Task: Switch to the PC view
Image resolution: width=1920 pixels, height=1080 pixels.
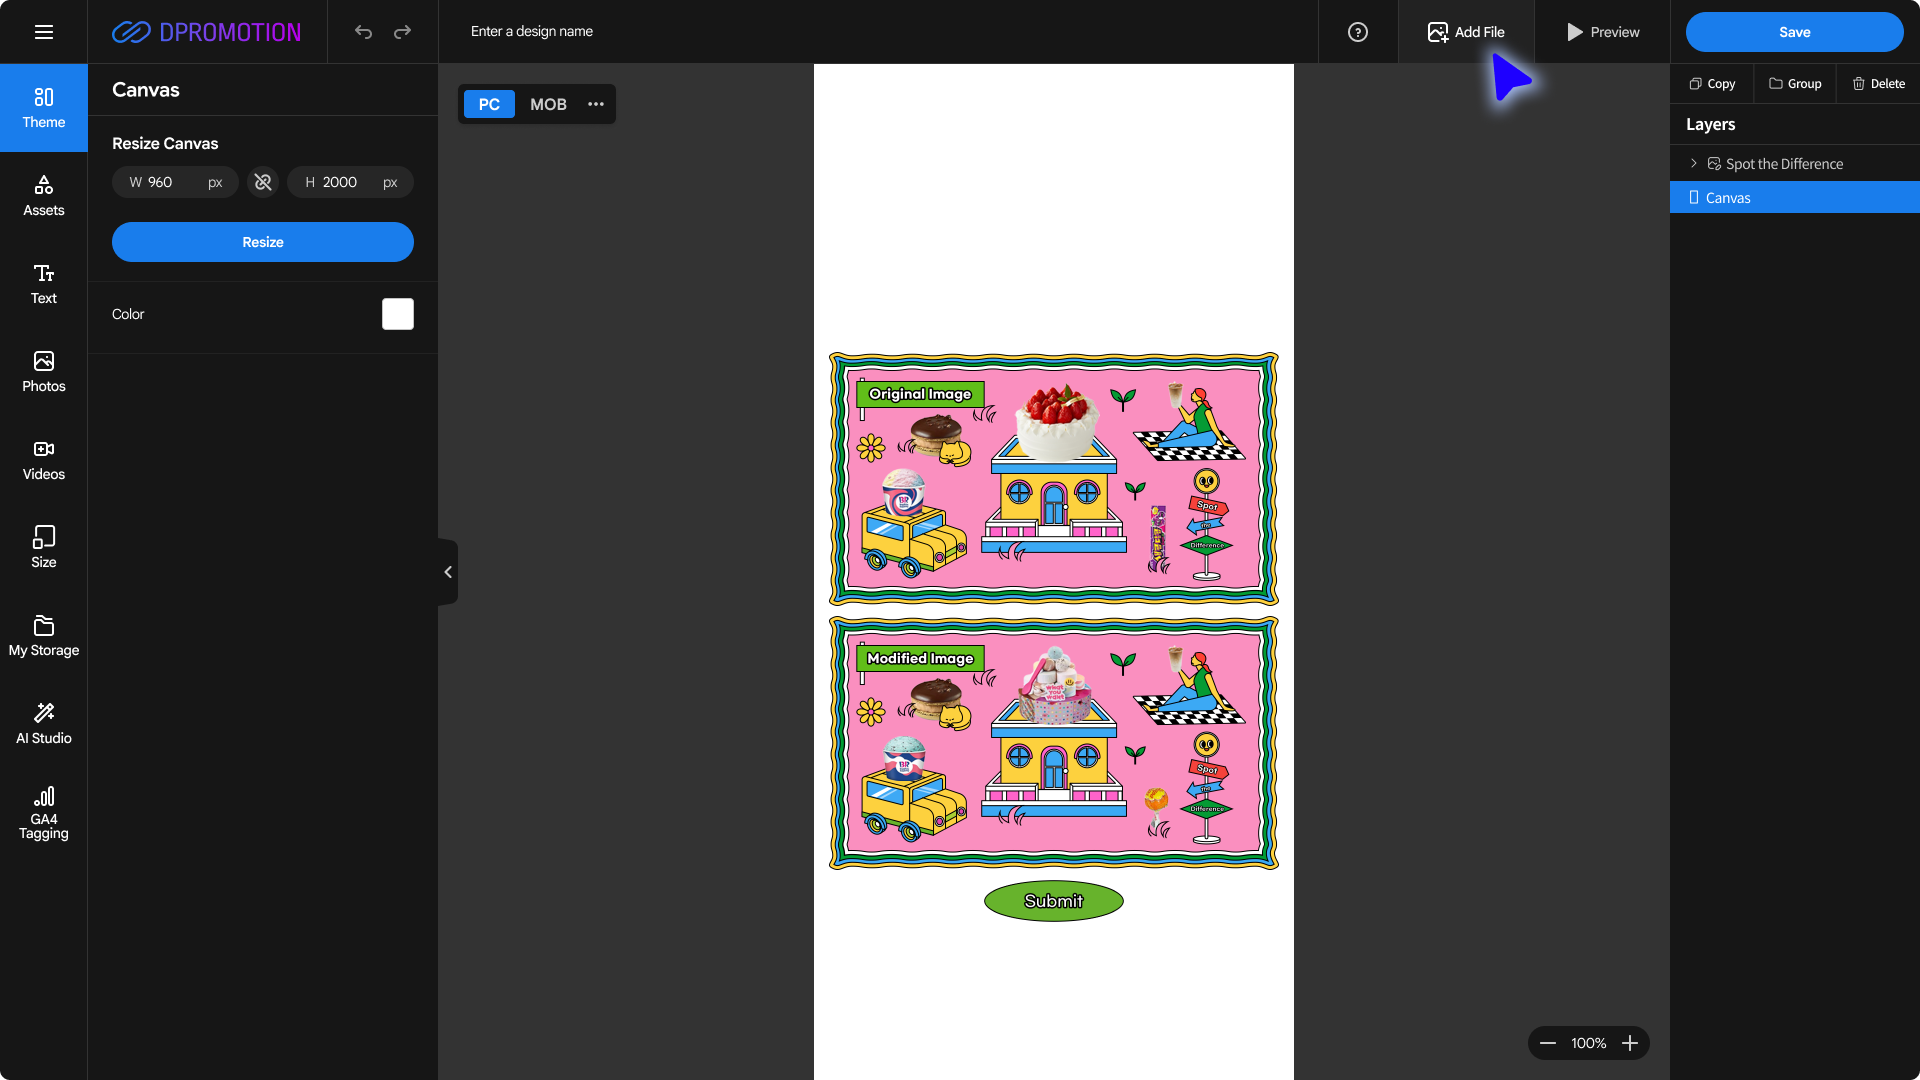Action: point(489,104)
